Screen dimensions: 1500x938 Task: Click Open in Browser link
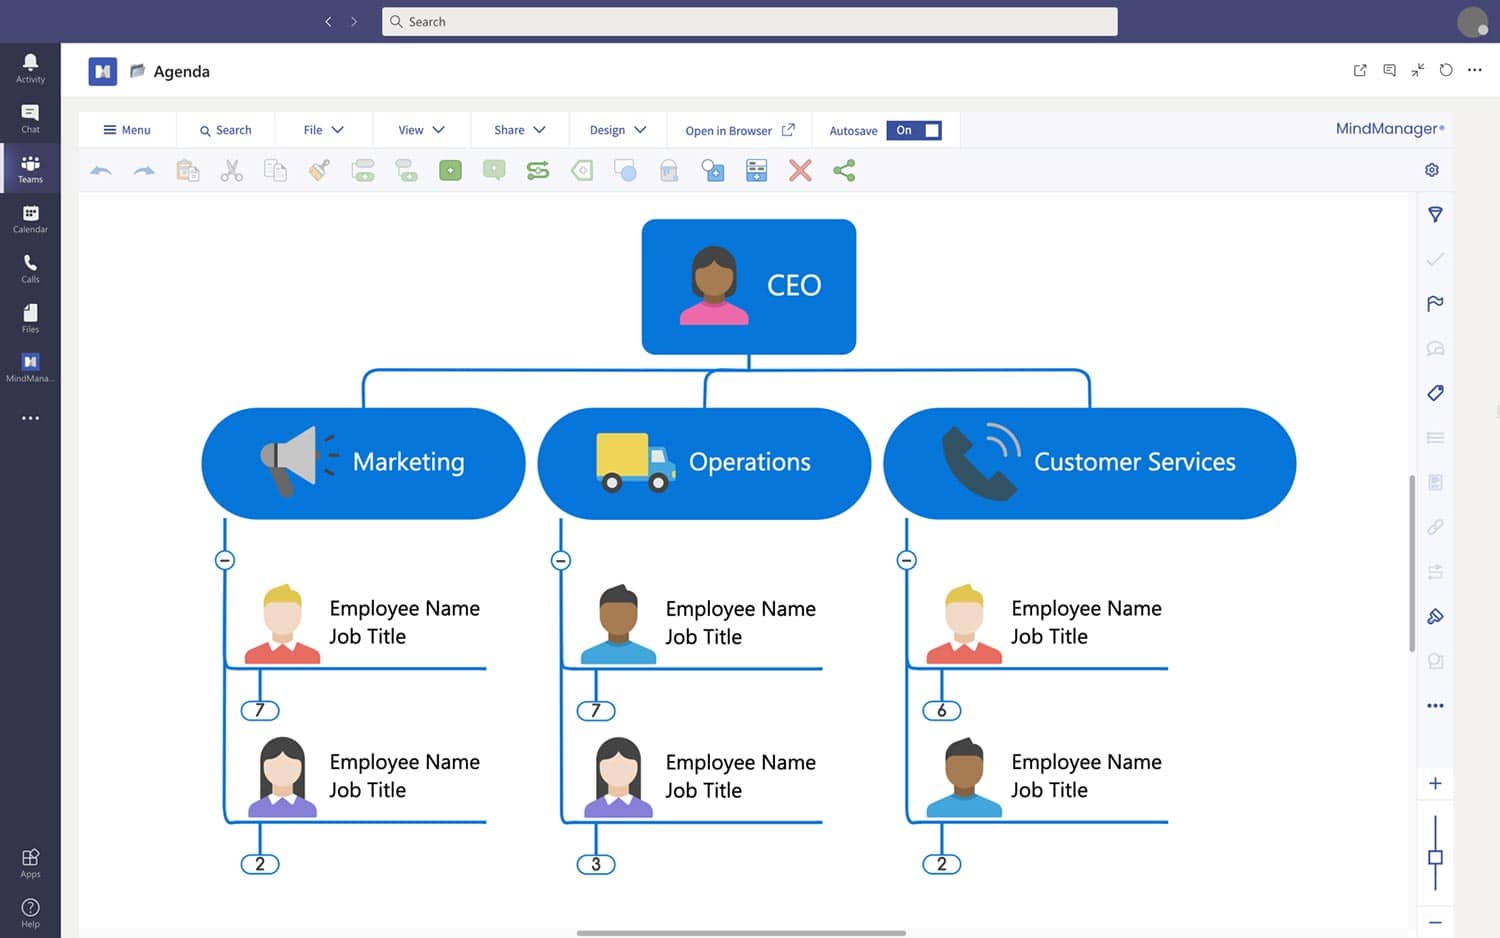[x=739, y=130]
